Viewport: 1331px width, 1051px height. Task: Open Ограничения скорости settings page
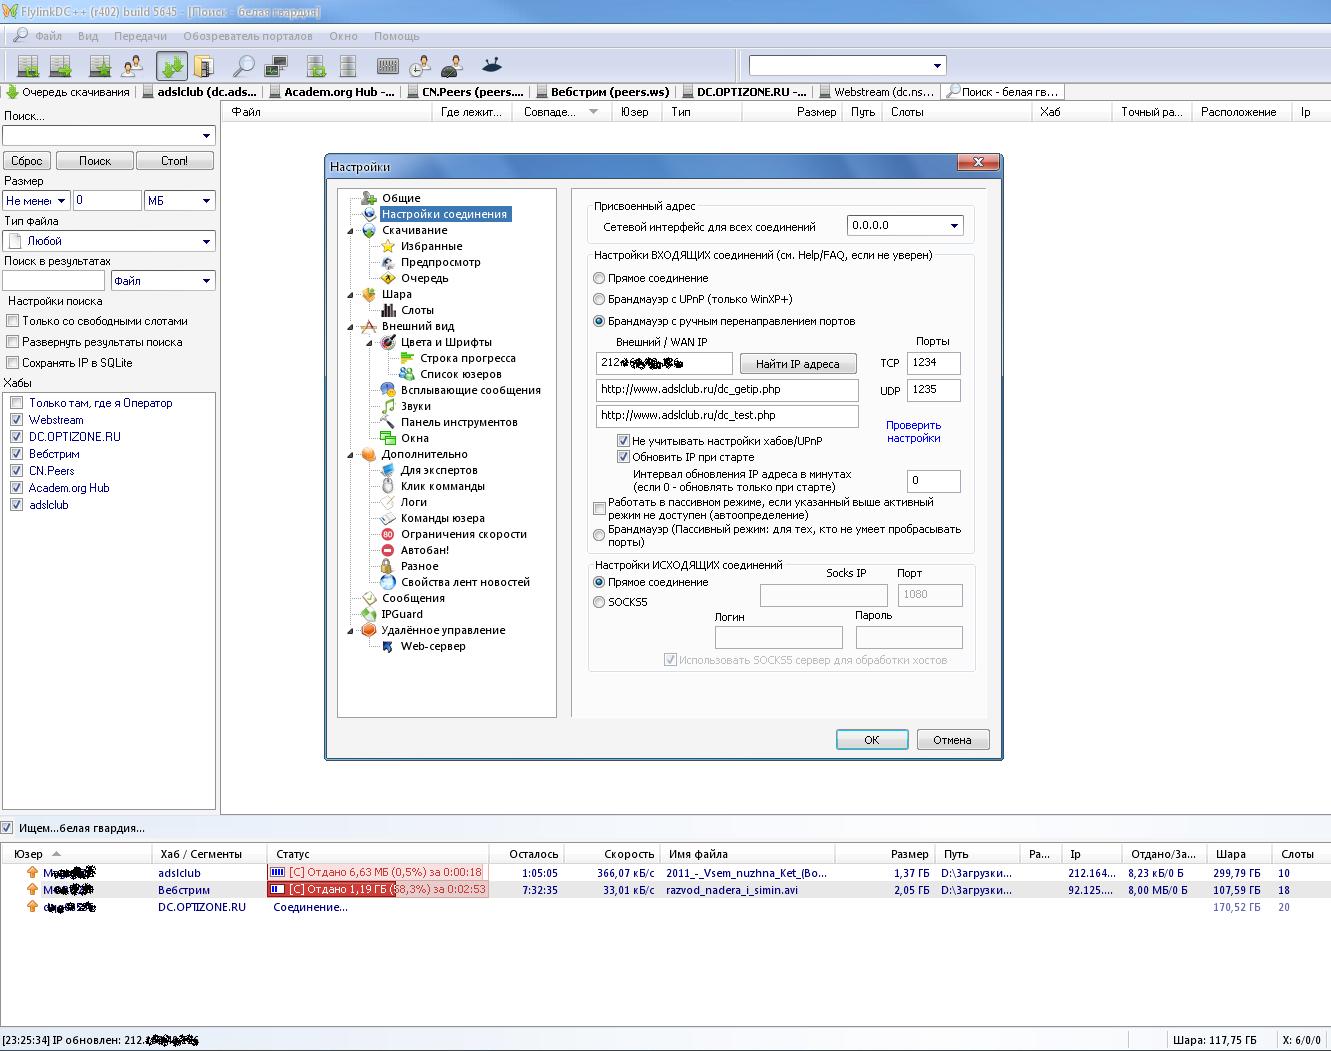463,534
